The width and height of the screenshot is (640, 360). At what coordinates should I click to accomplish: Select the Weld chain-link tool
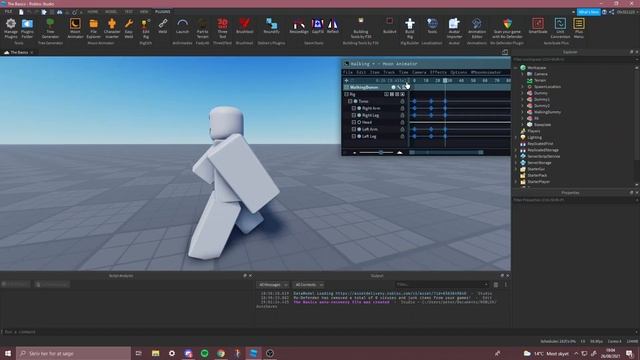click(163, 26)
